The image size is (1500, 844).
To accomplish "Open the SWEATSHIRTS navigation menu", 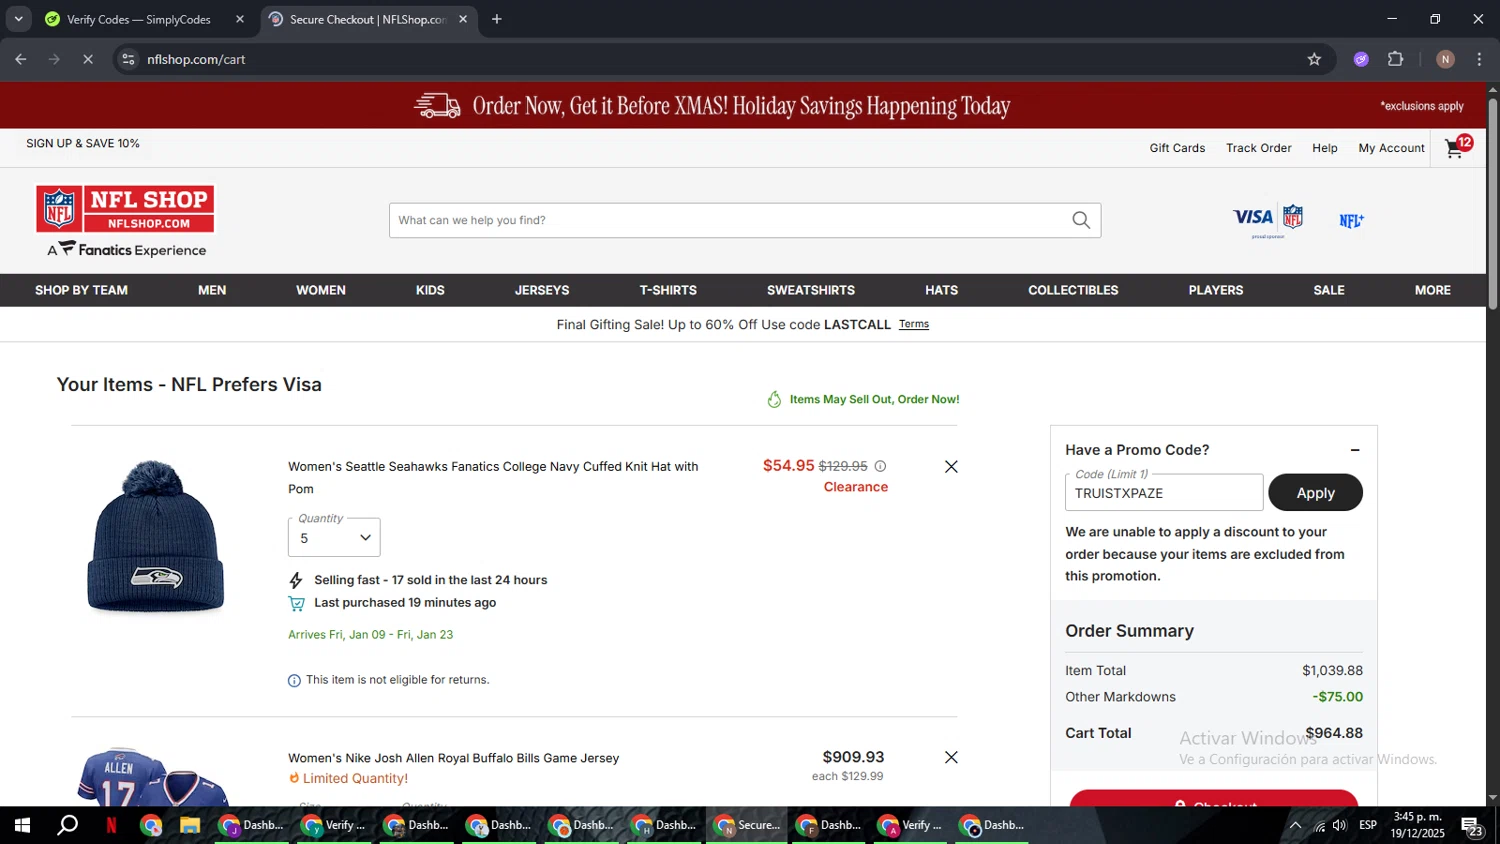I will click(x=811, y=290).
